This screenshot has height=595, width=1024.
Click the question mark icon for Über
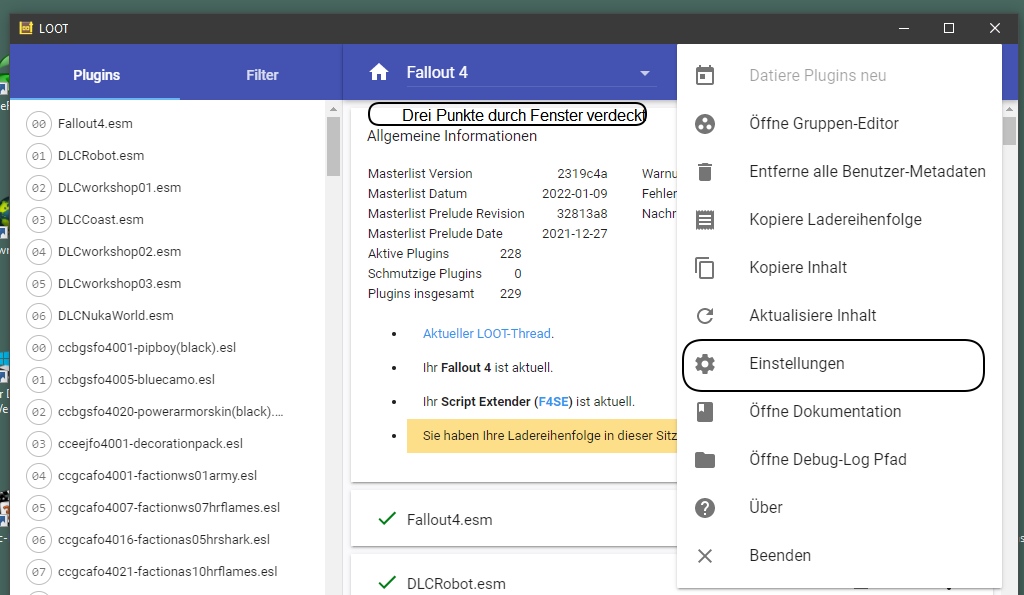coord(705,508)
